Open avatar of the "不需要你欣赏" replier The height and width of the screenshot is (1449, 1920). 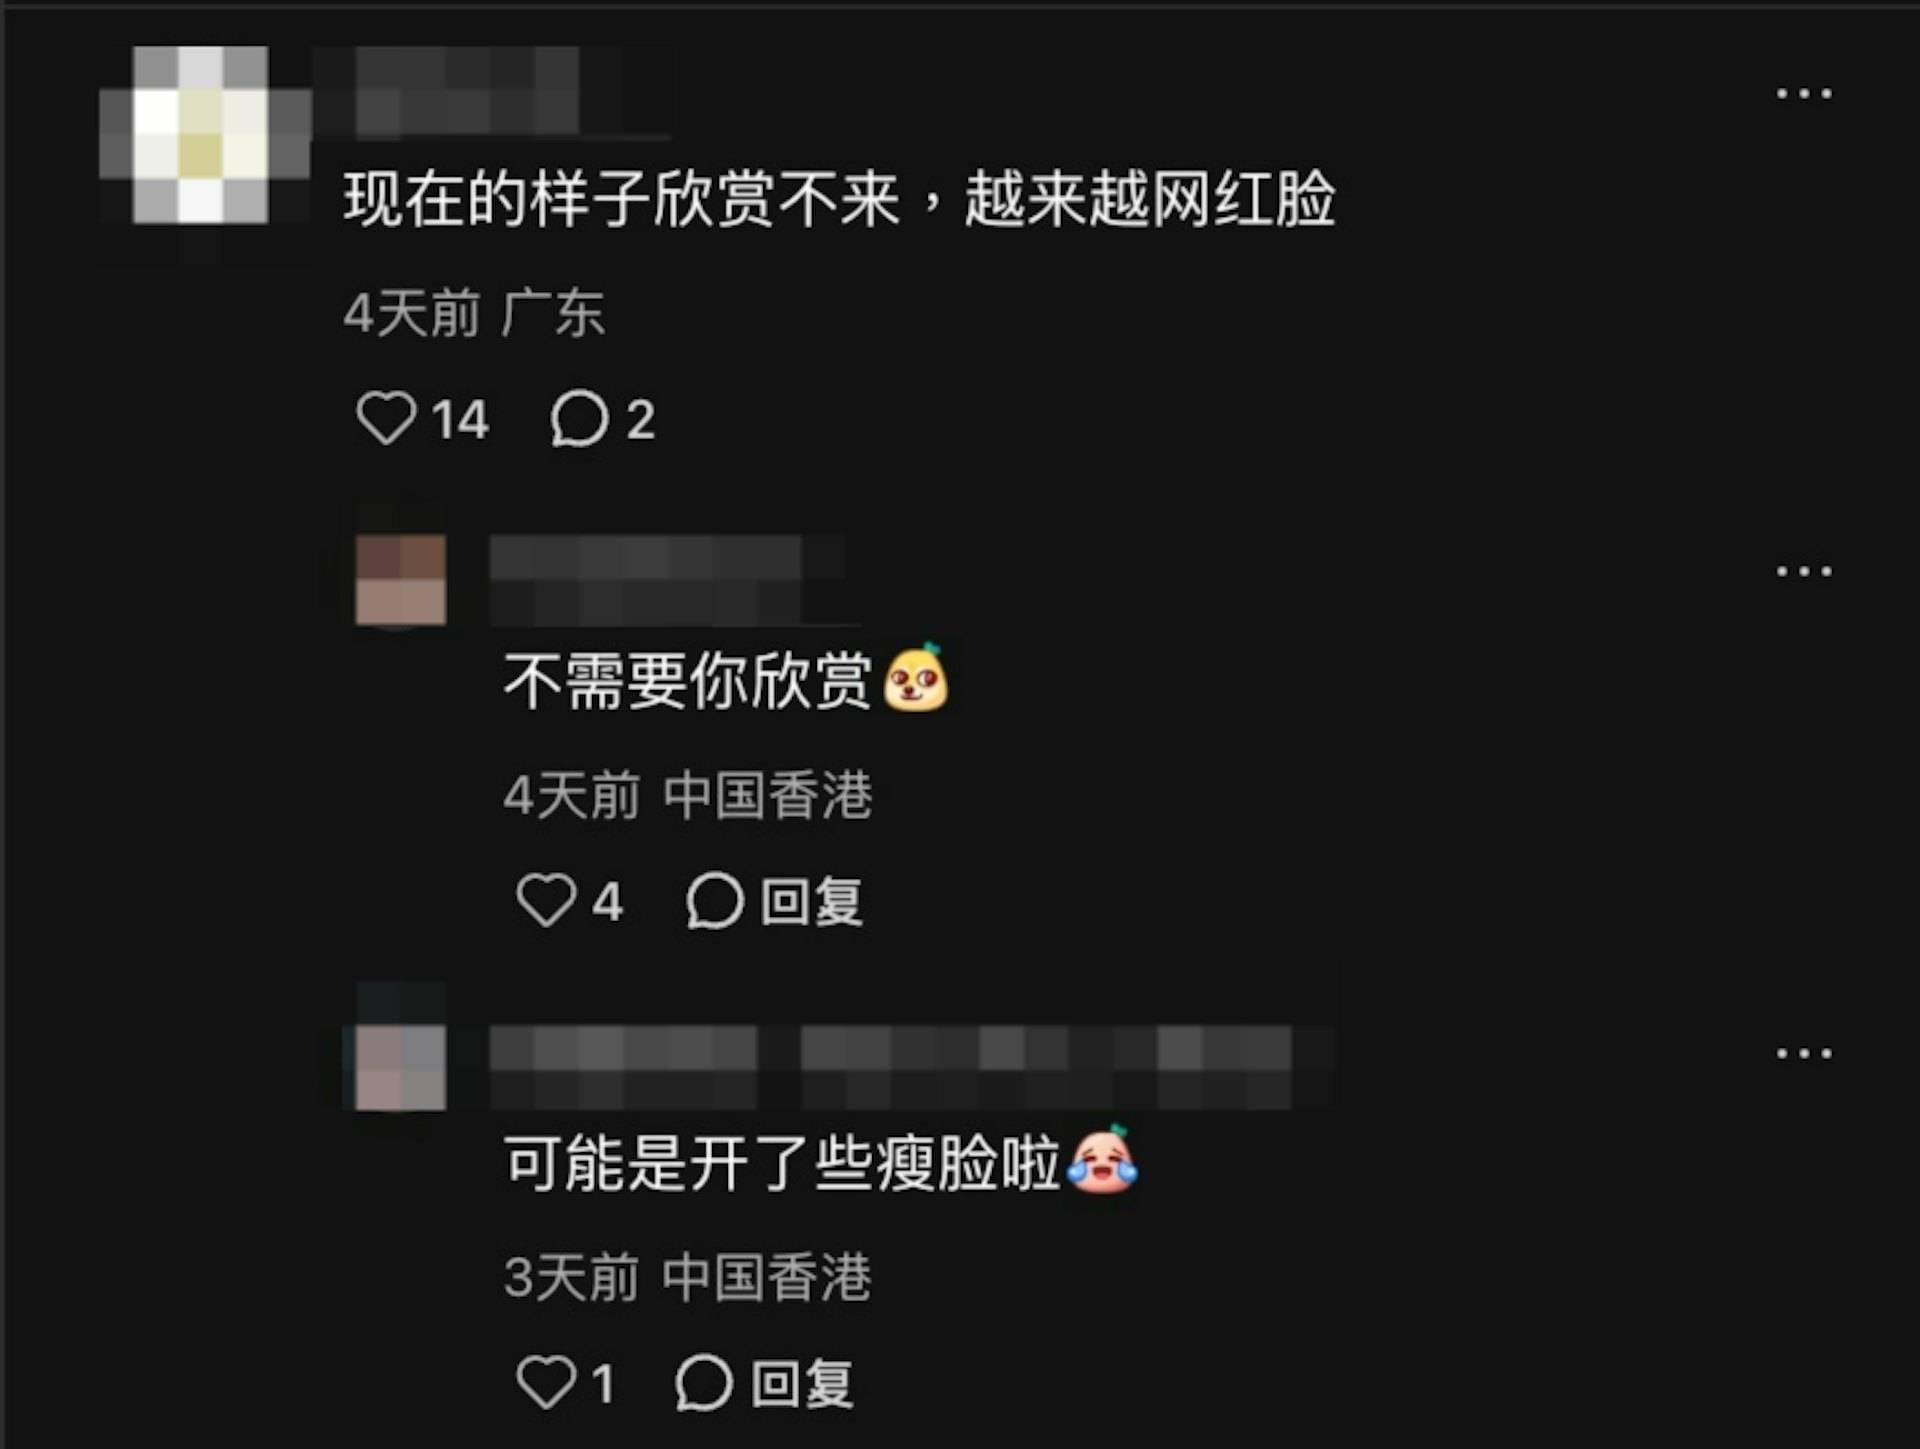click(x=401, y=580)
